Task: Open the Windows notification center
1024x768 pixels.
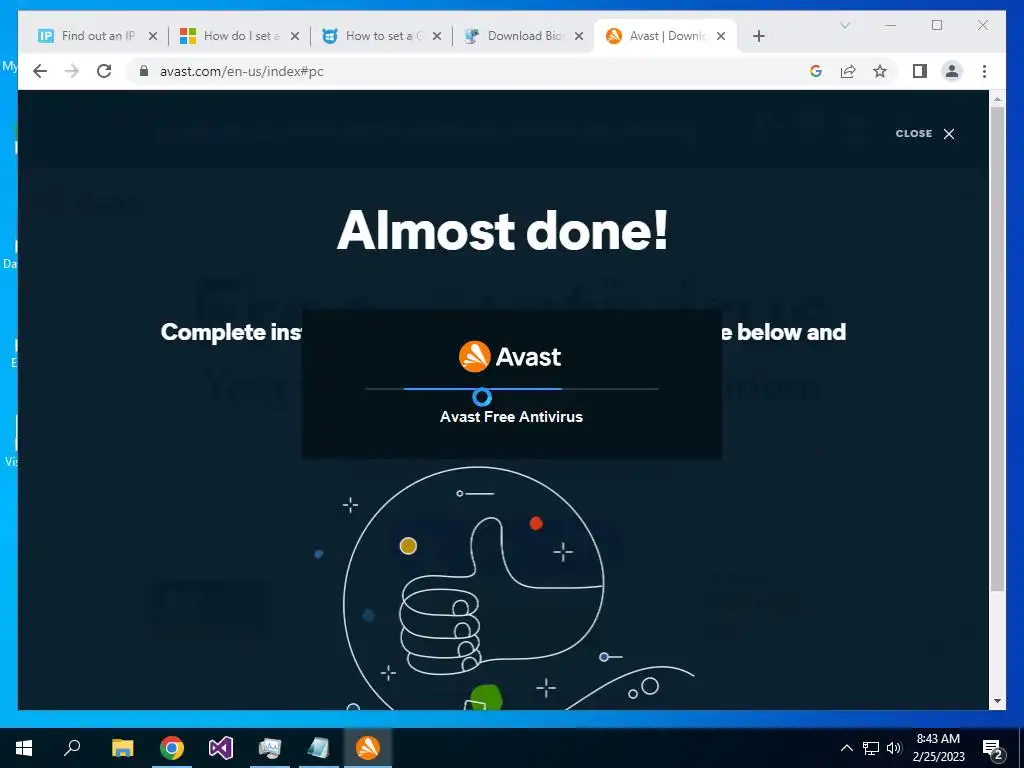Action: [x=993, y=749]
